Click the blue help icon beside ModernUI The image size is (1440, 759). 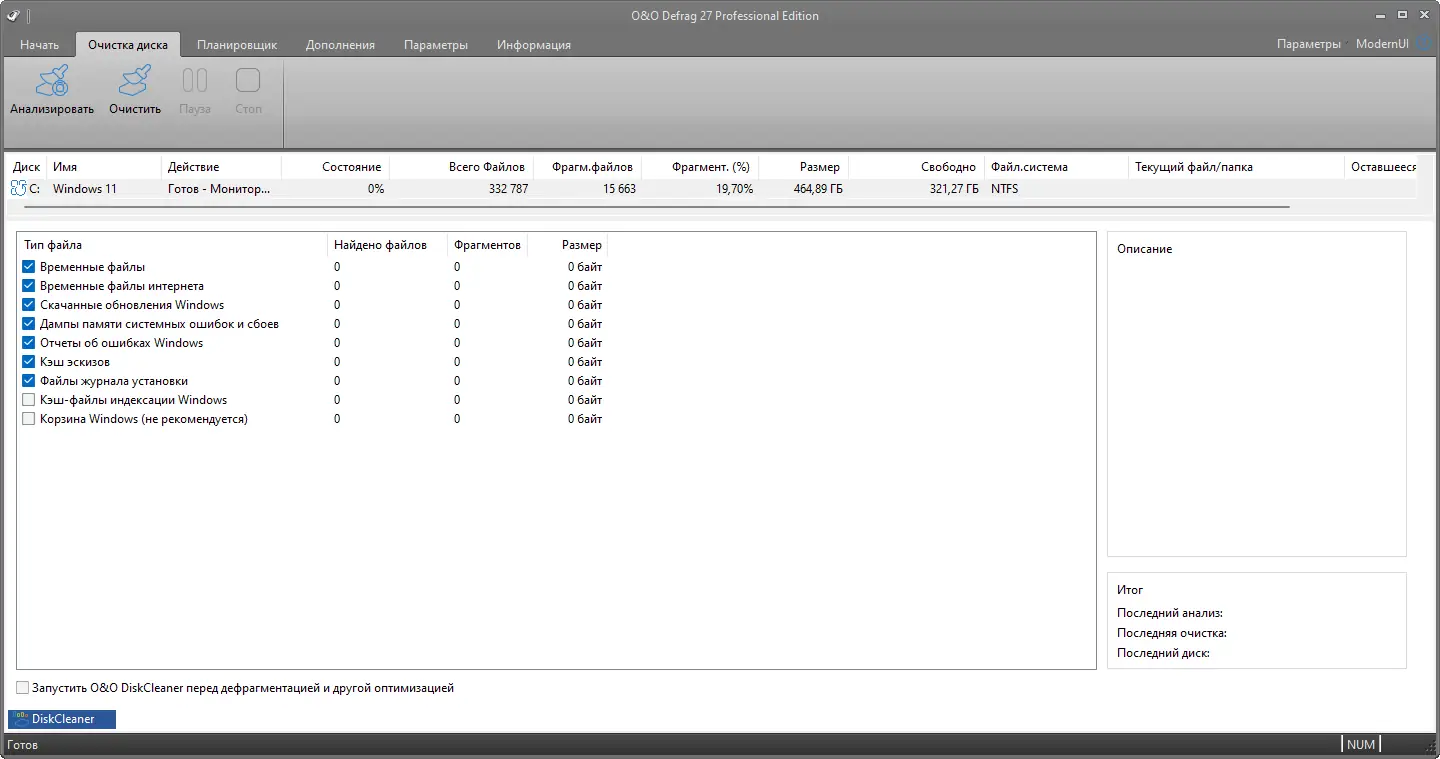1425,44
